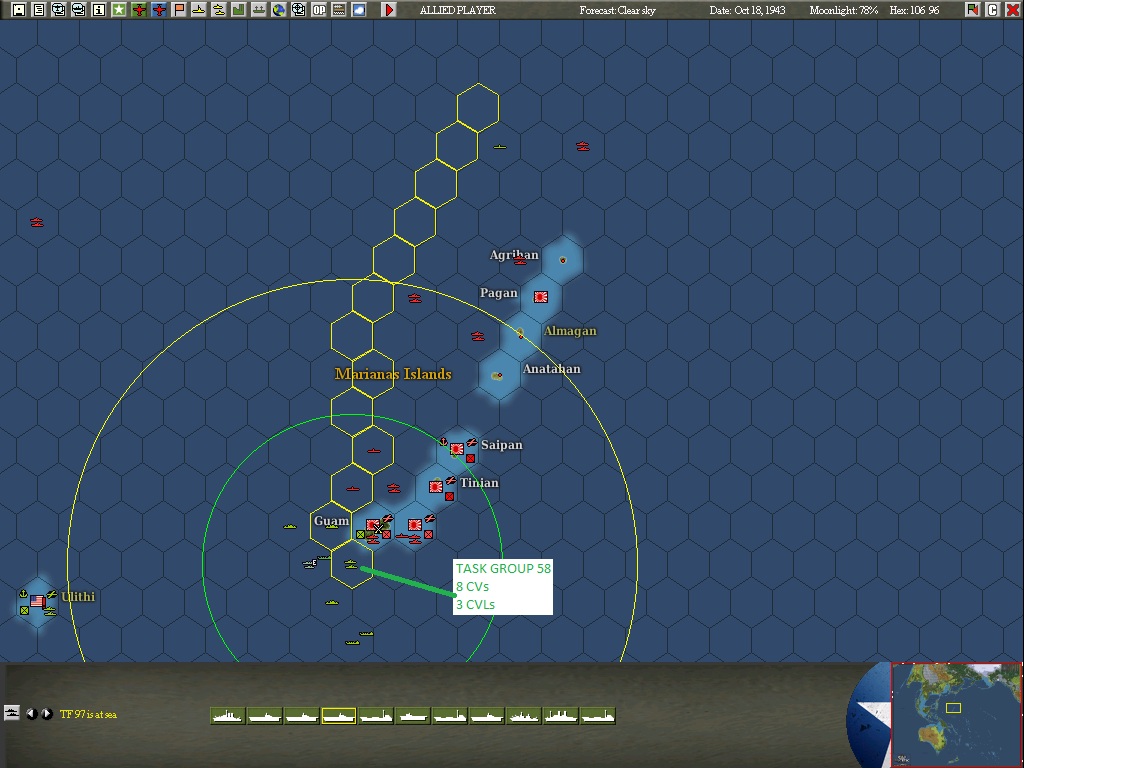The image size is (1137, 774).
Task: Select the Almagan island dot
Action: coord(520,334)
